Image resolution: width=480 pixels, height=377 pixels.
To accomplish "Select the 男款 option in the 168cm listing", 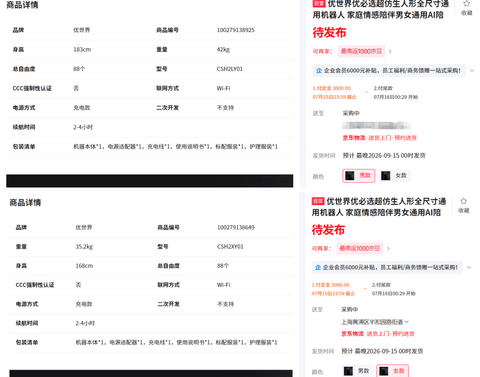I will coord(357,371).
